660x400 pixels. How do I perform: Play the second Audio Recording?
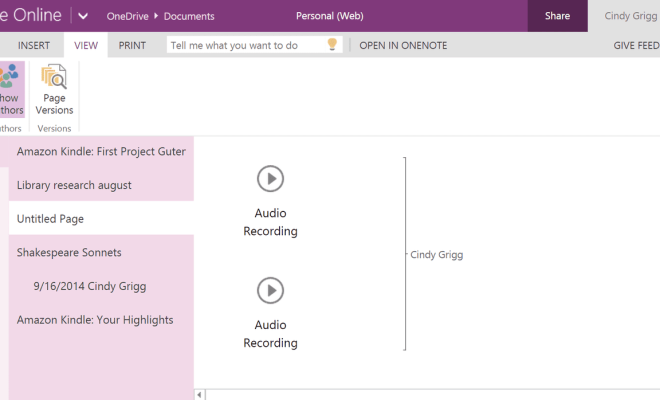270,291
